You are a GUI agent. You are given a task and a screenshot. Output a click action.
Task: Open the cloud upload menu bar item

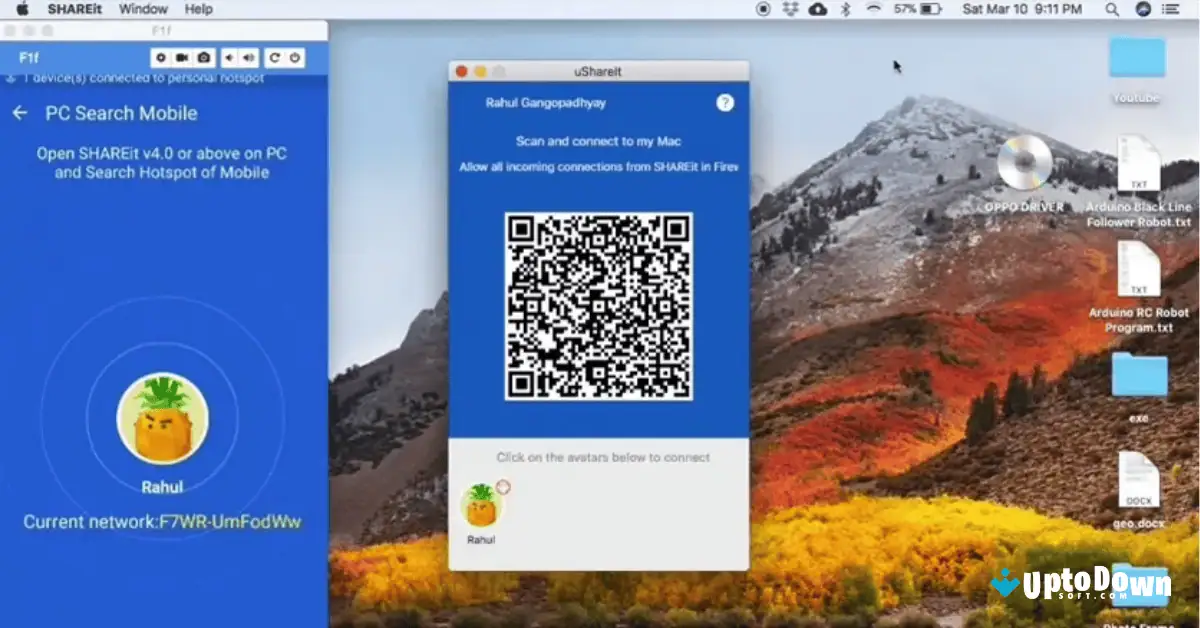[x=818, y=8]
